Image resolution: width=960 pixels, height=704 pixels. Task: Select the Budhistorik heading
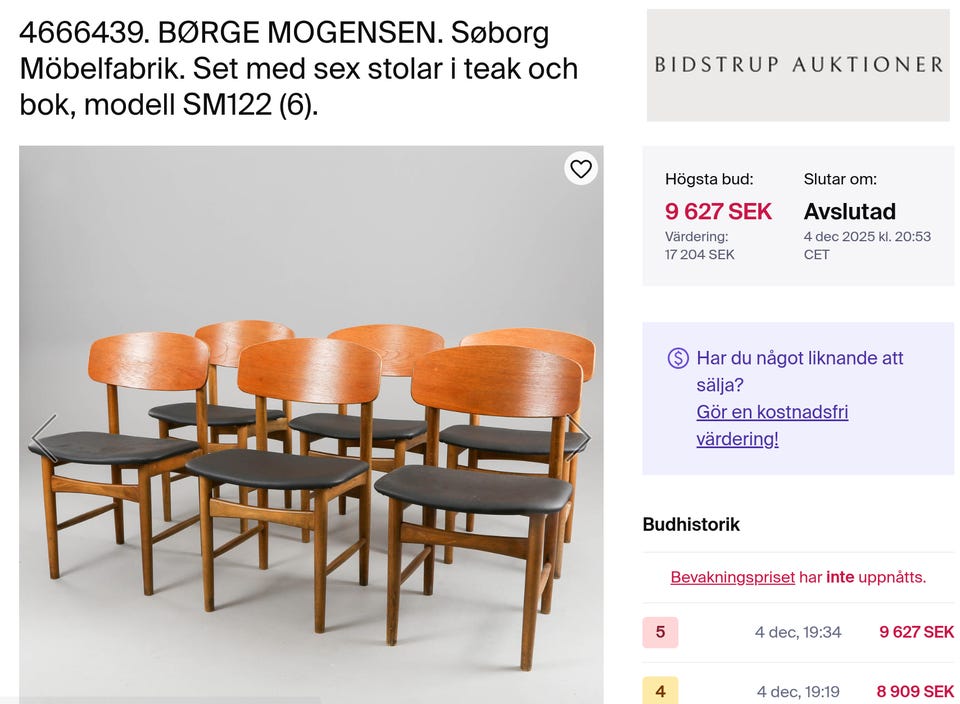pos(690,524)
